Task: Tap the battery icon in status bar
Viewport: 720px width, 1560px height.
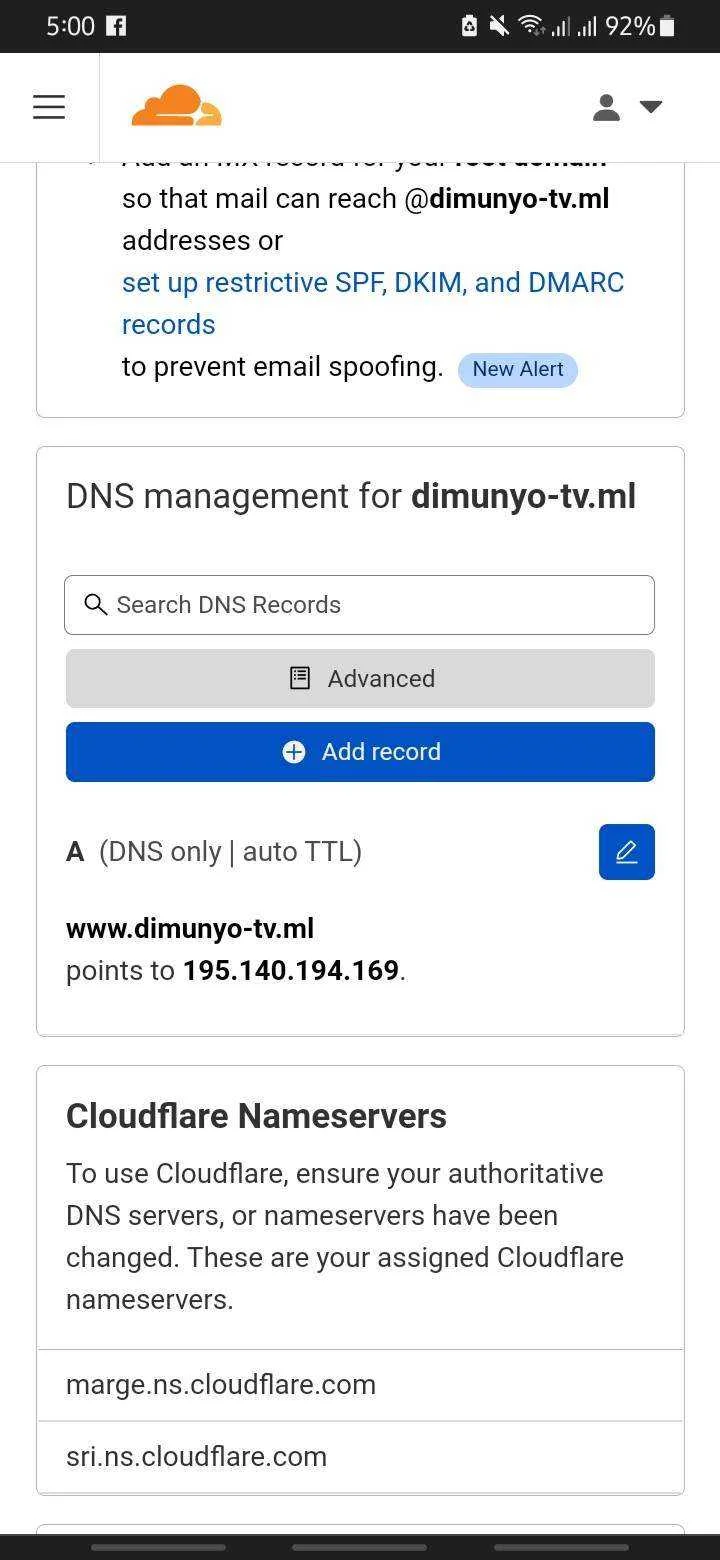Action: tap(667, 26)
